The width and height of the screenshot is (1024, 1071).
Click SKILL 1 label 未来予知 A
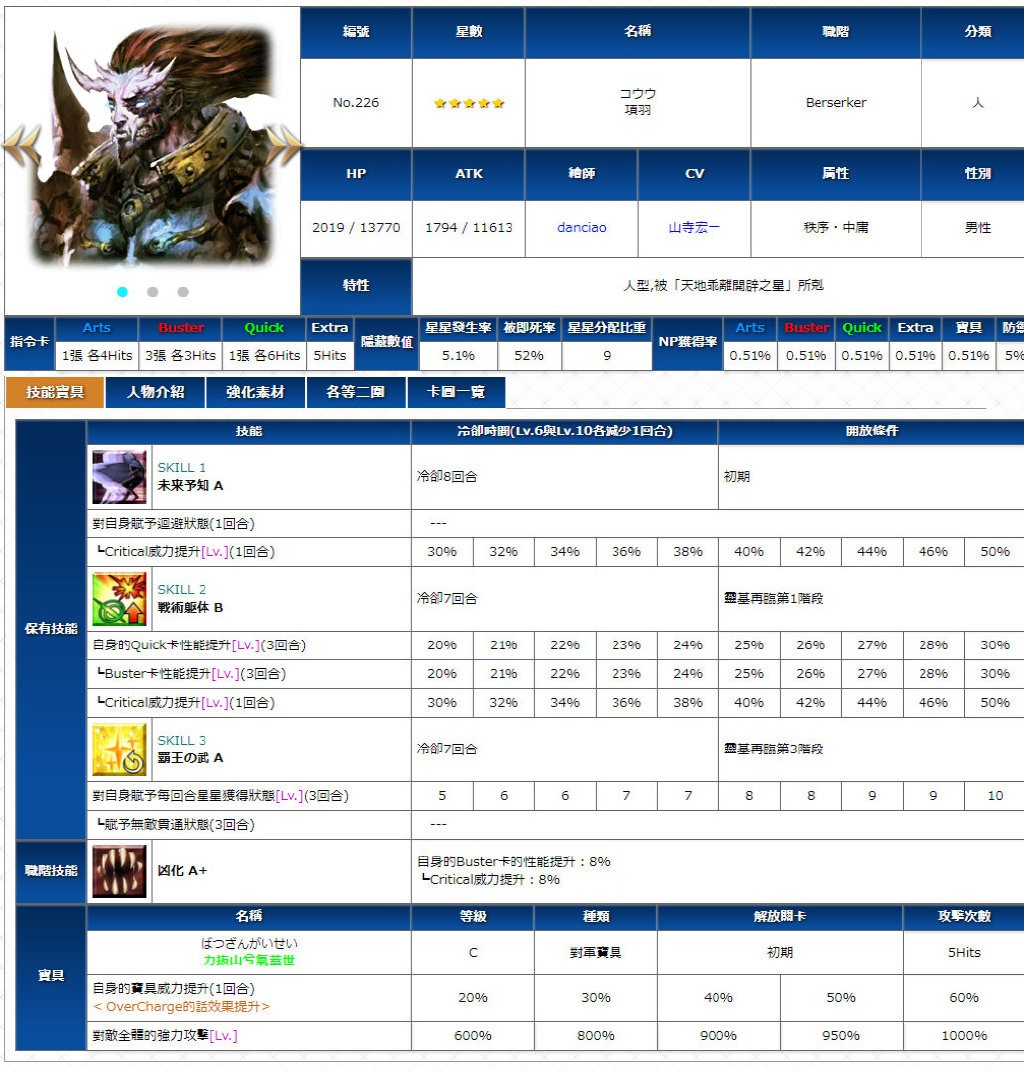pos(190,486)
